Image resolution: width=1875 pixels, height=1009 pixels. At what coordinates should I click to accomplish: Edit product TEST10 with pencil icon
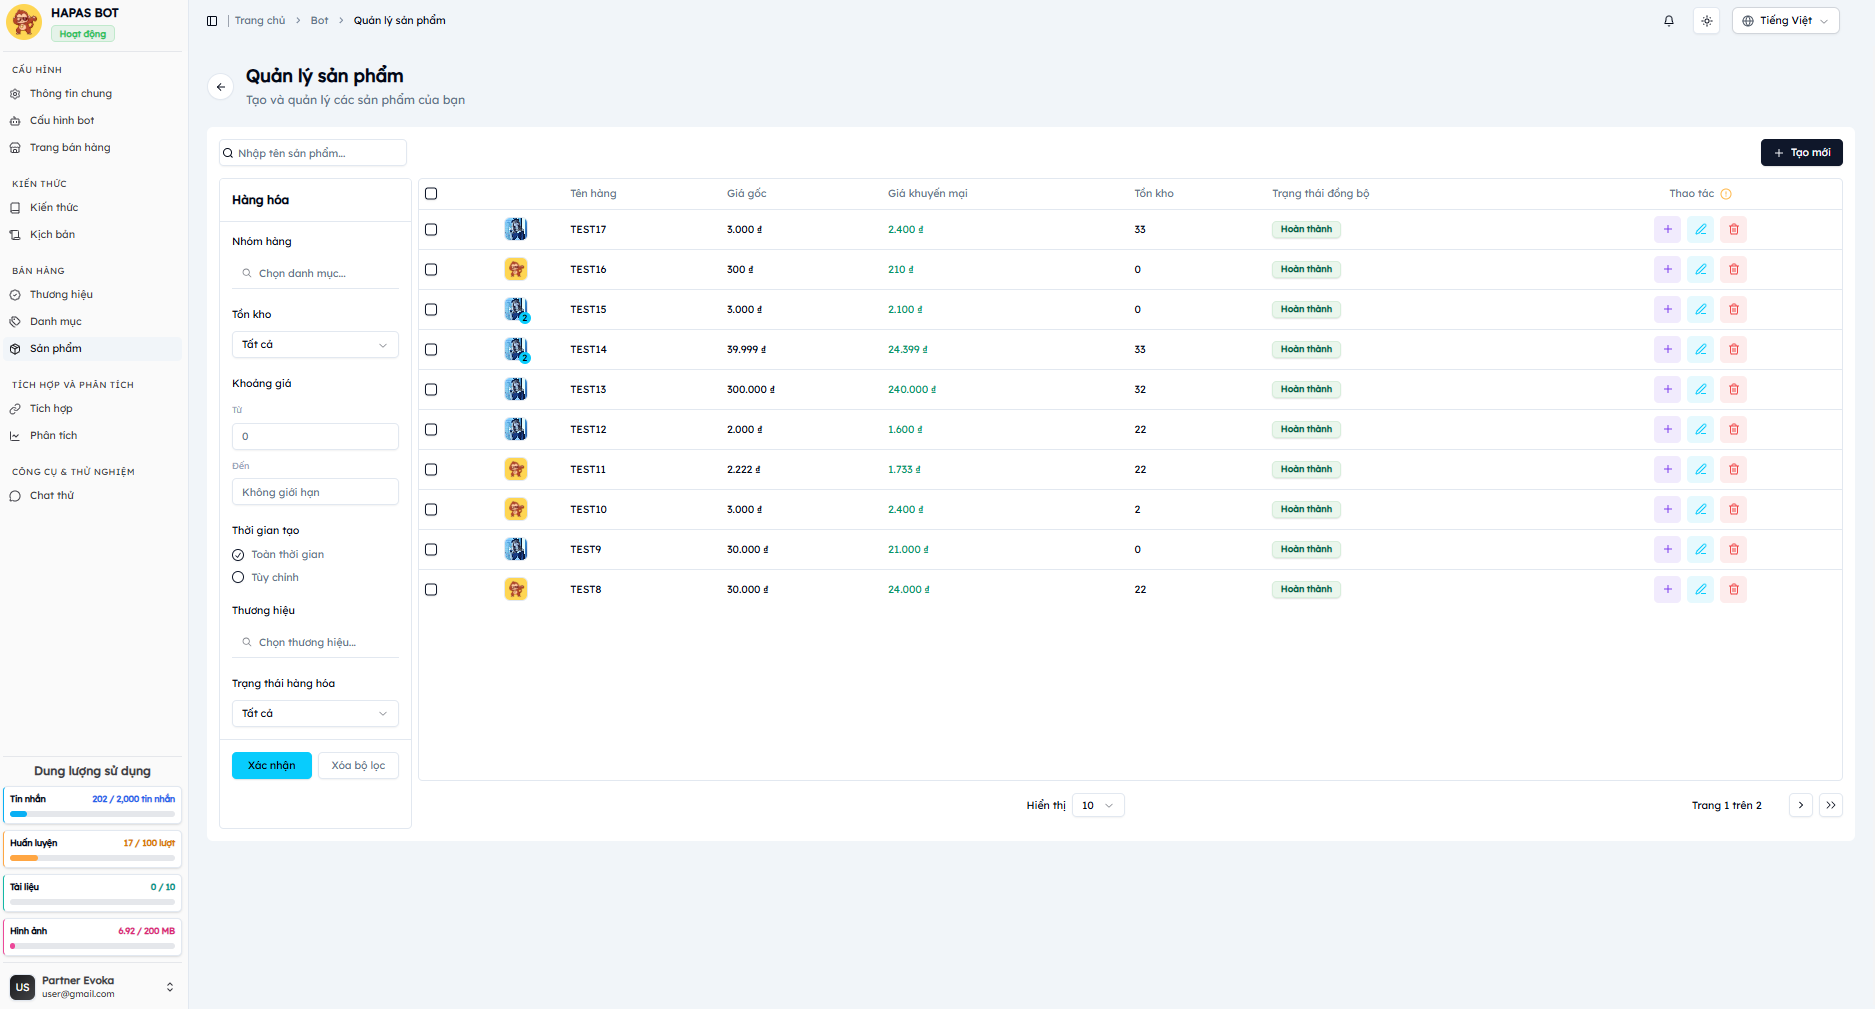(x=1700, y=509)
